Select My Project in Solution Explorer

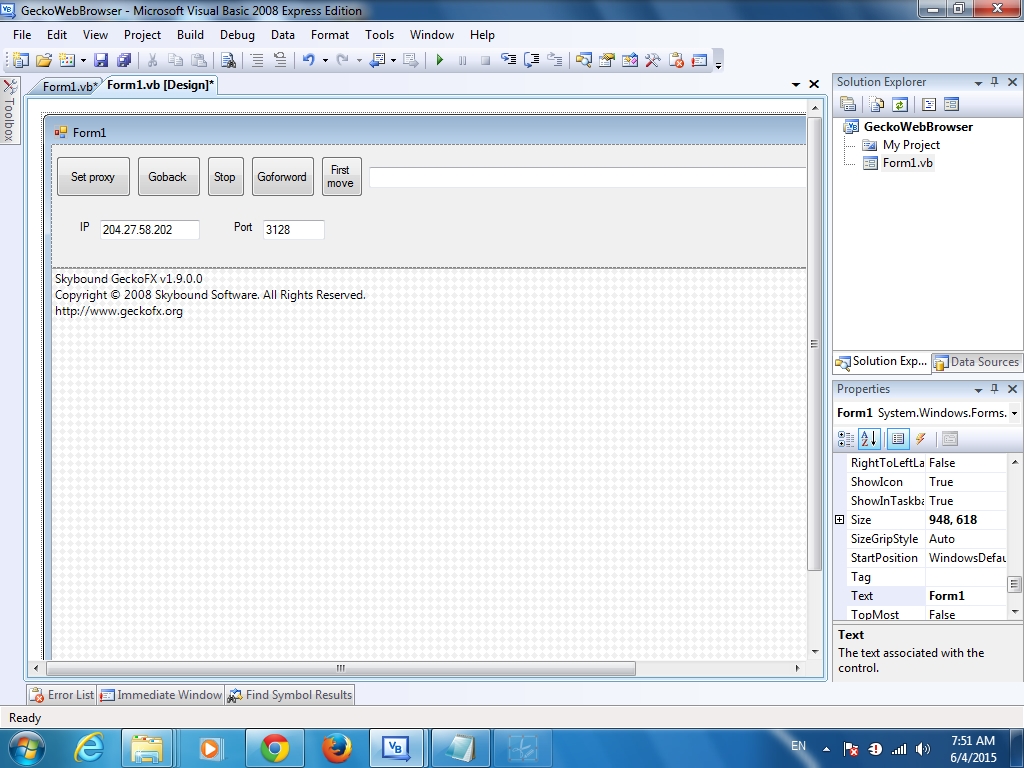pos(910,145)
